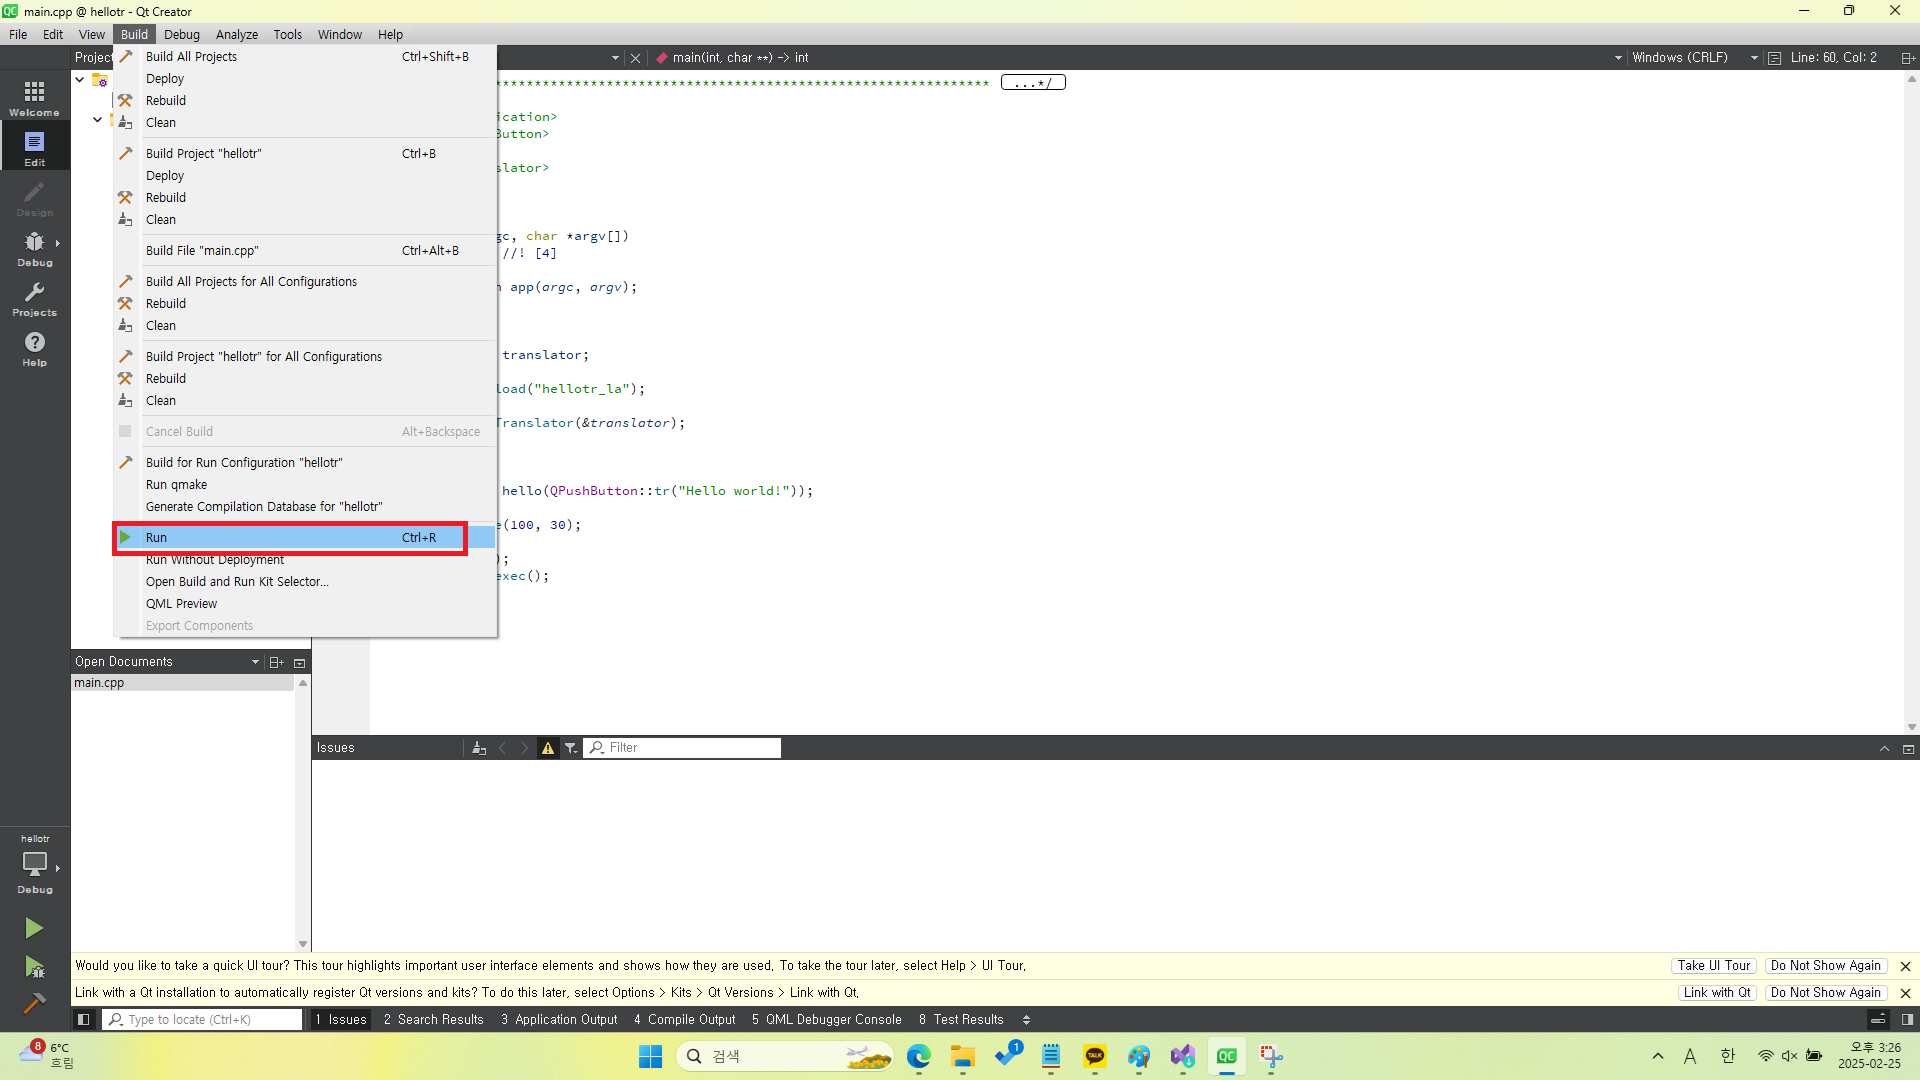Toggle the right sidebar visibility
Screen dimensions: 1920x1080
coord(1907,1020)
